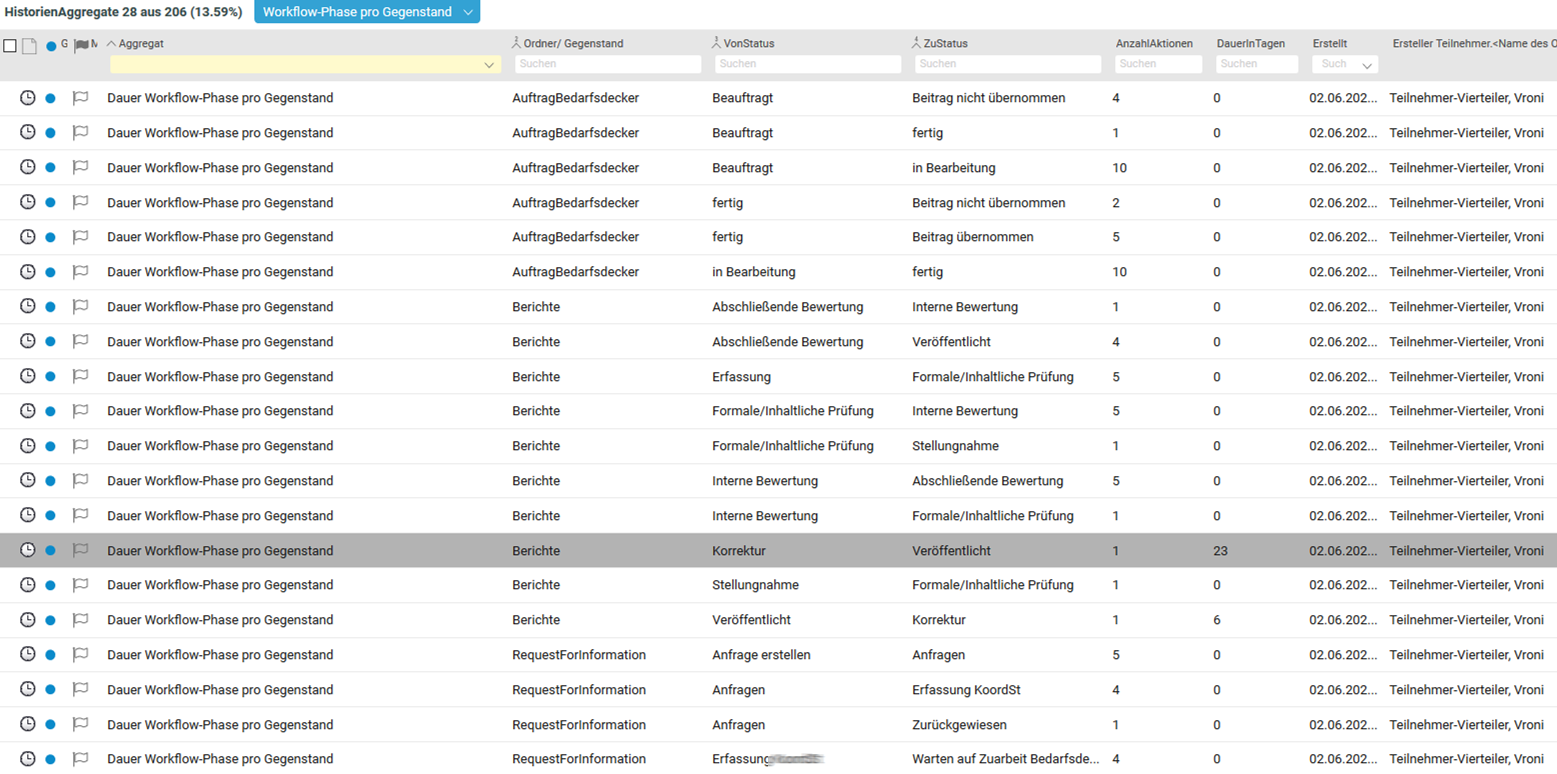Select the DauerInTagen value 23
The image size is (1557, 774).
click(x=1220, y=550)
